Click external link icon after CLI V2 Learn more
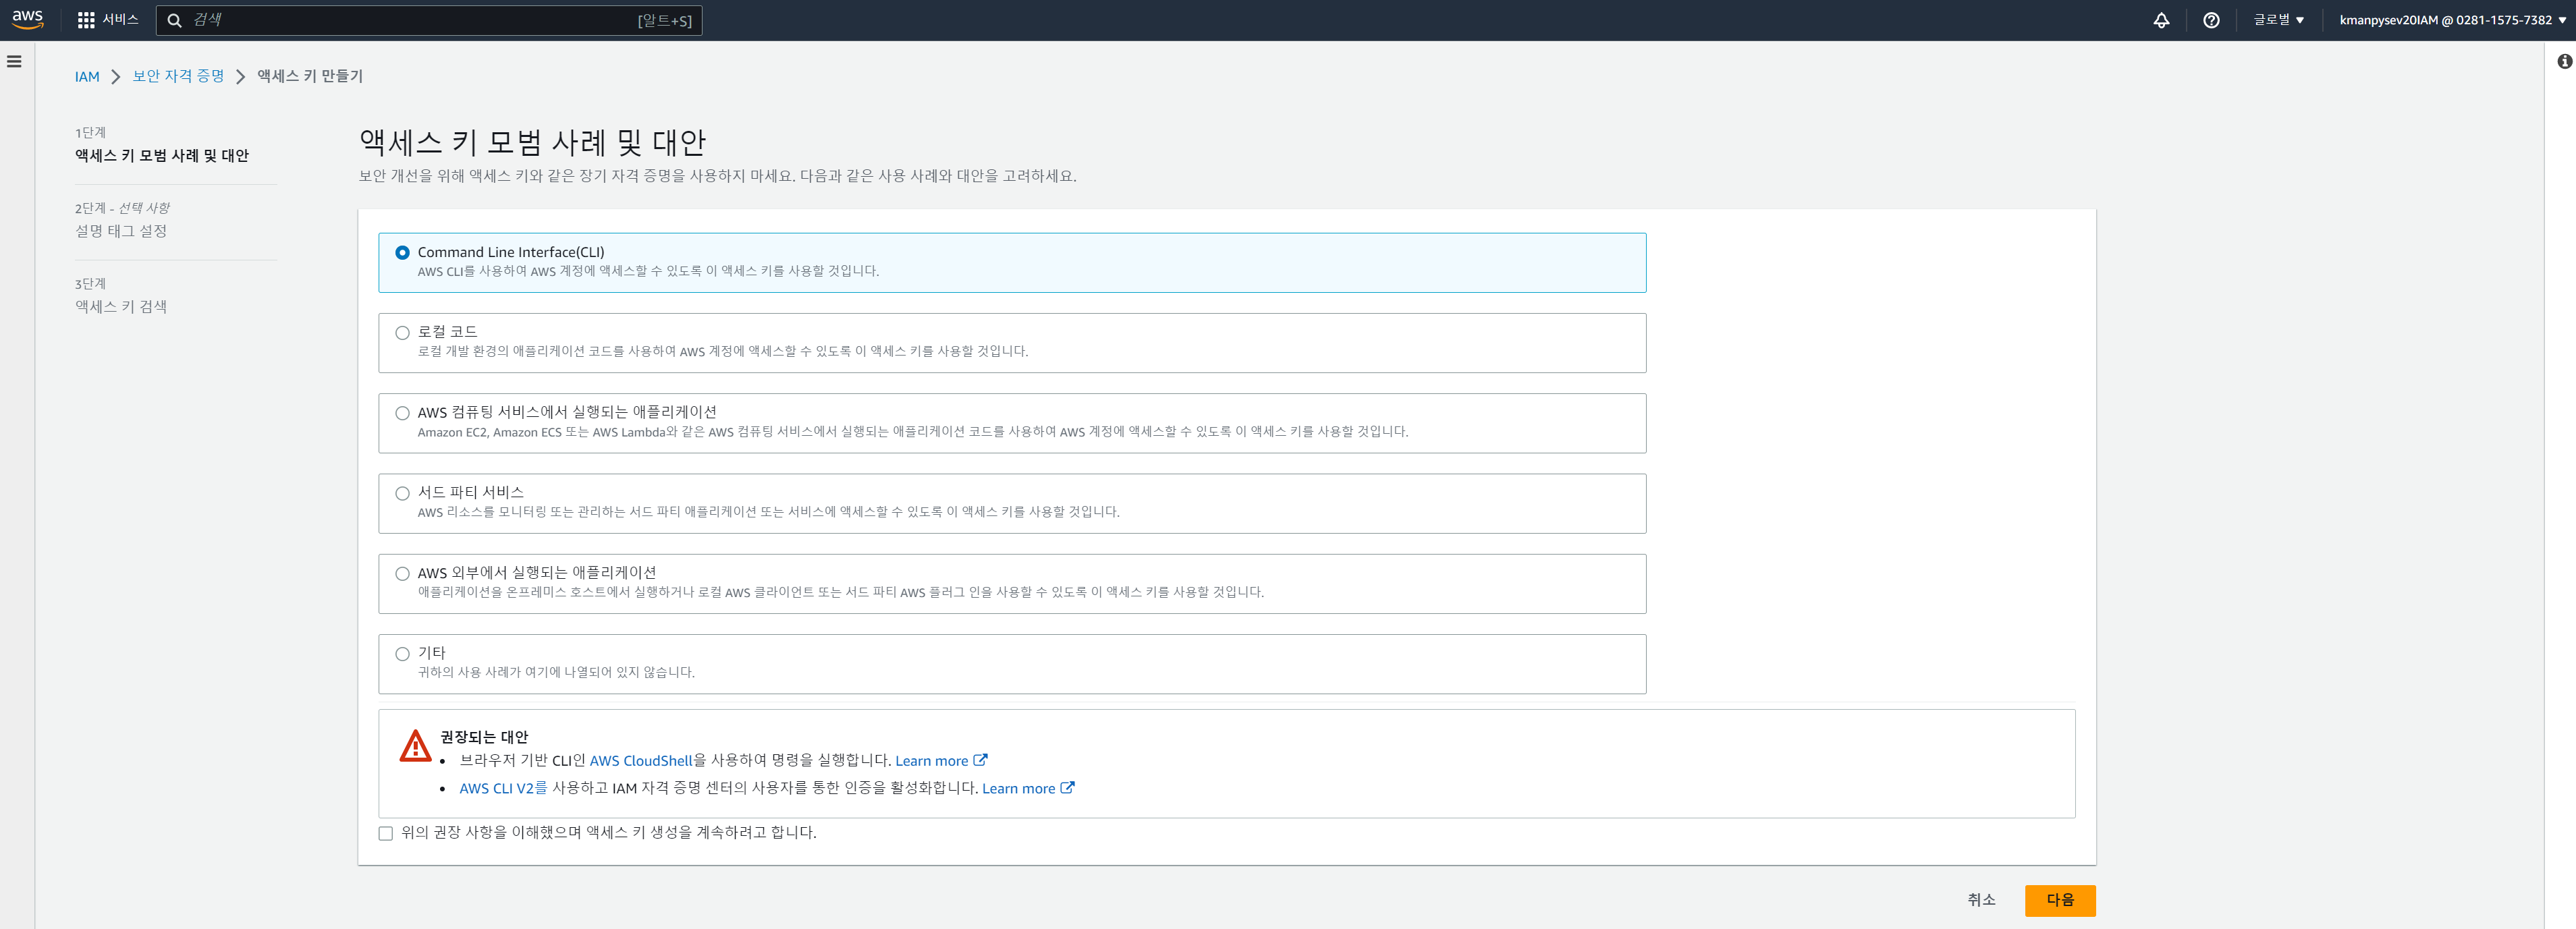Image resolution: width=2576 pixels, height=929 pixels. click(x=1068, y=788)
